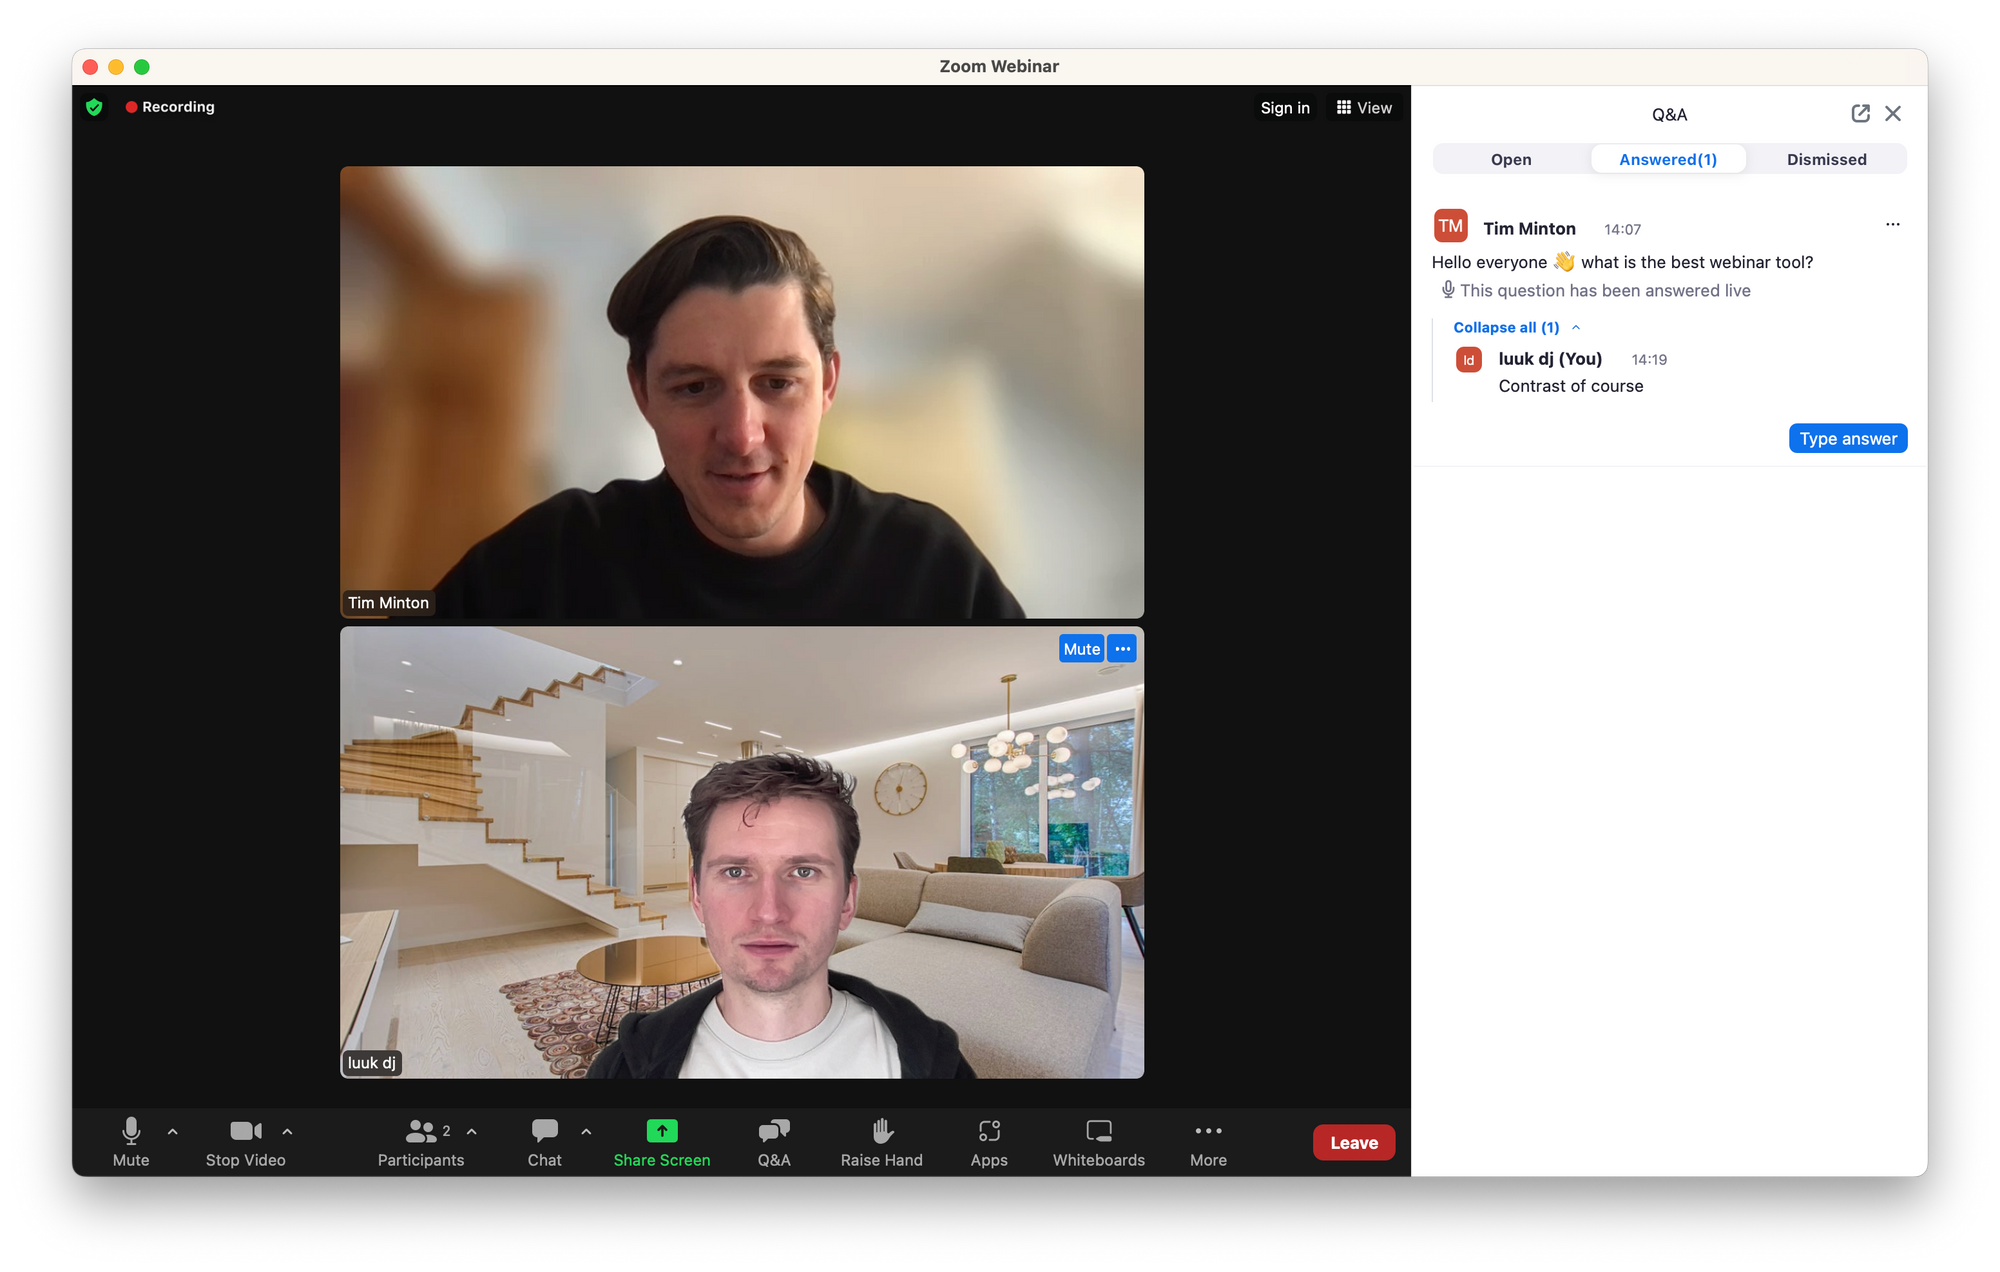This screenshot has height=1272, width=2000.
Task: Switch to the Open questions tab
Action: [1511, 159]
